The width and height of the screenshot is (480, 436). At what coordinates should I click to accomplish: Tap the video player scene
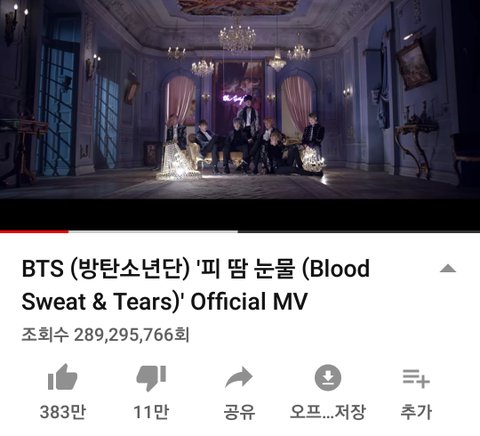click(x=240, y=99)
